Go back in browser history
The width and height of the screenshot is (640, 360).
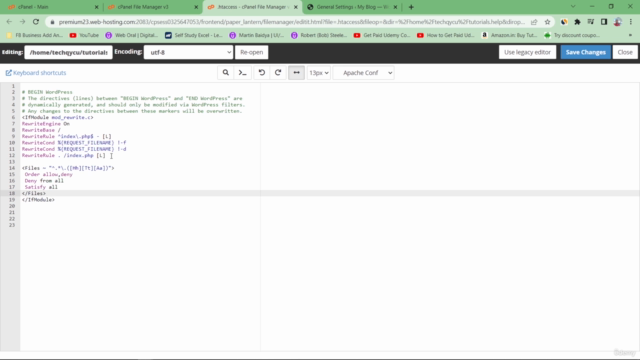(9, 22)
